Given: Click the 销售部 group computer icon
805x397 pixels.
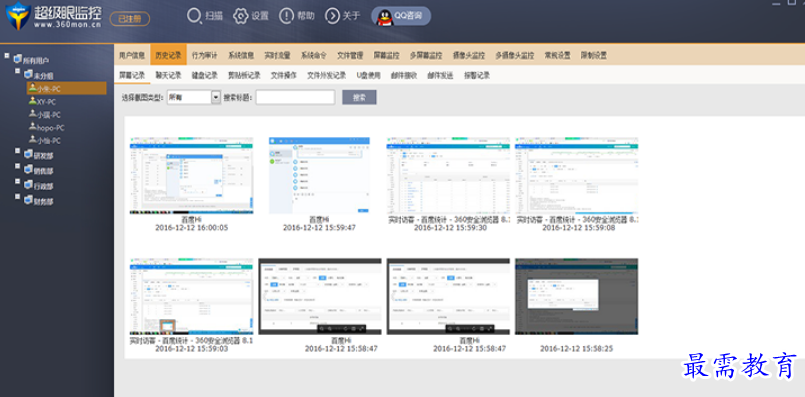Looking at the screenshot, I should (29, 170).
